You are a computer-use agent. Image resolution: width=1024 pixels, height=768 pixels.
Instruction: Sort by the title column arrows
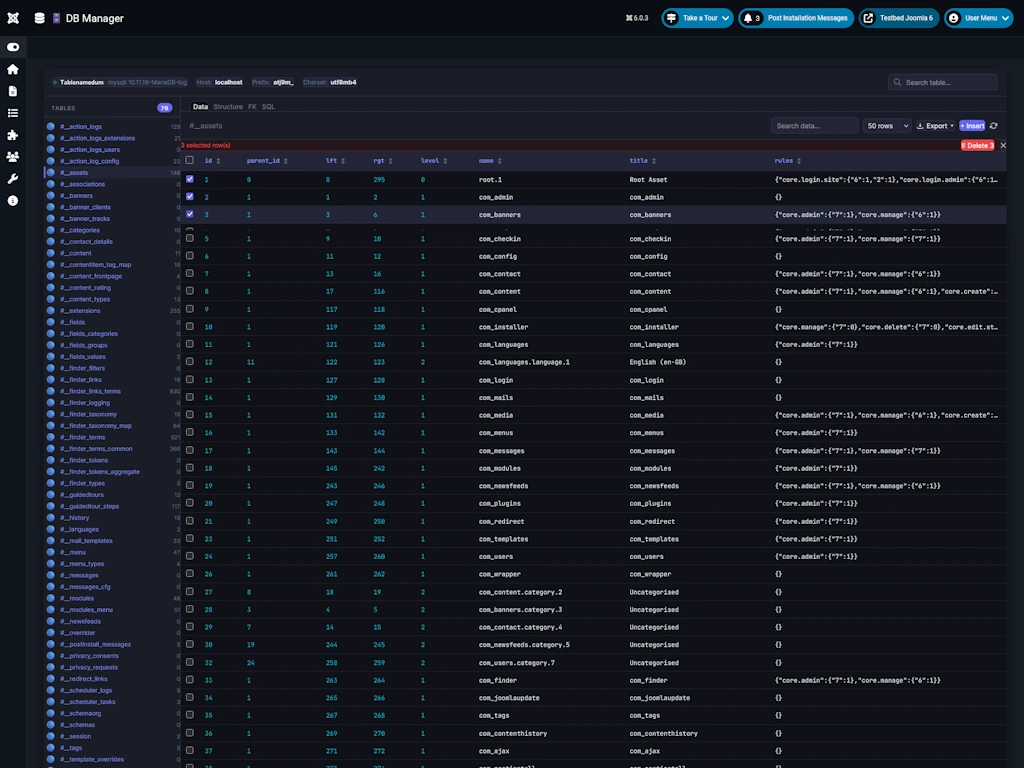click(x=654, y=161)
